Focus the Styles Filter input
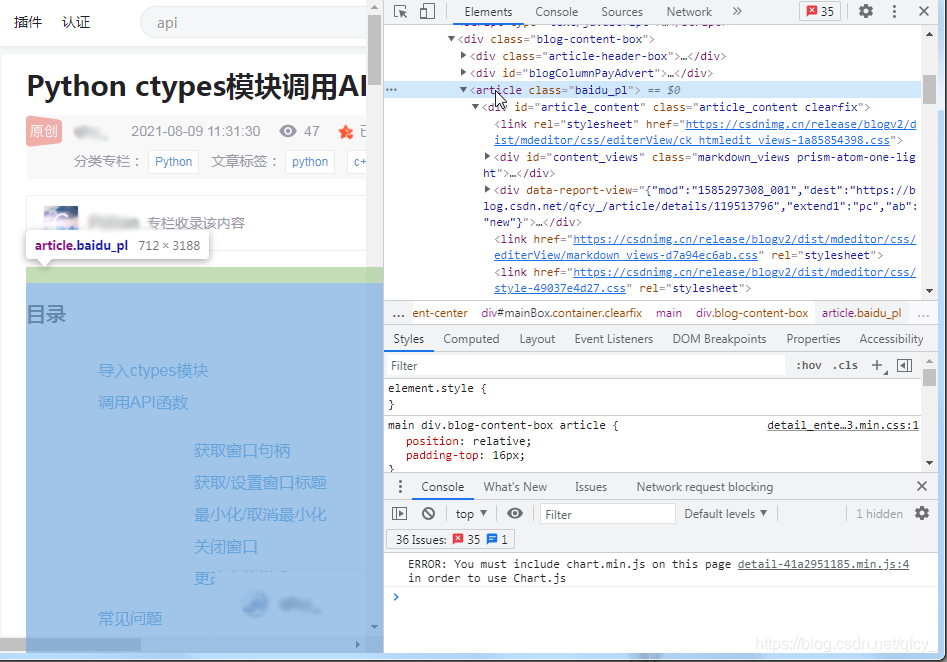 (x=585, y=365)
